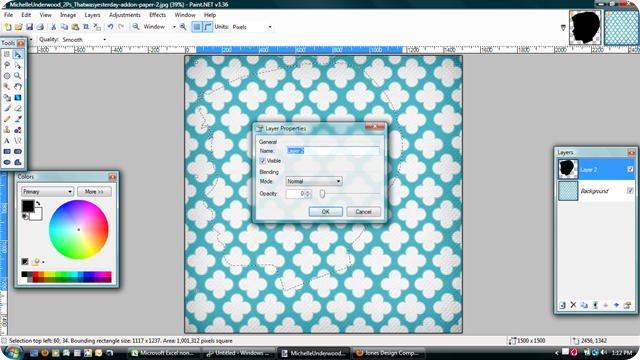This screenshot has width=640, height=360.
Task: Open the Image menu
Action: click(x=68, y=15)
